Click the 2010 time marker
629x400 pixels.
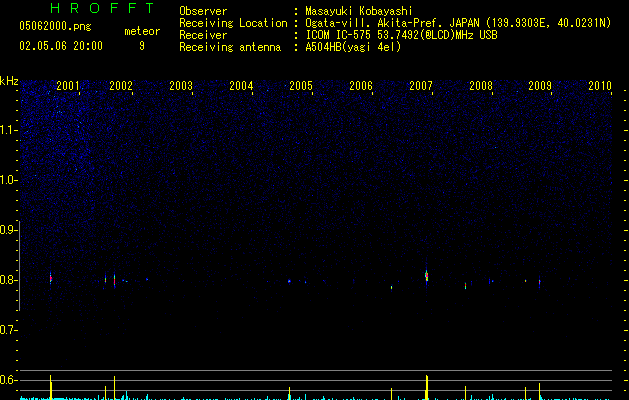(x=600, y=86)
